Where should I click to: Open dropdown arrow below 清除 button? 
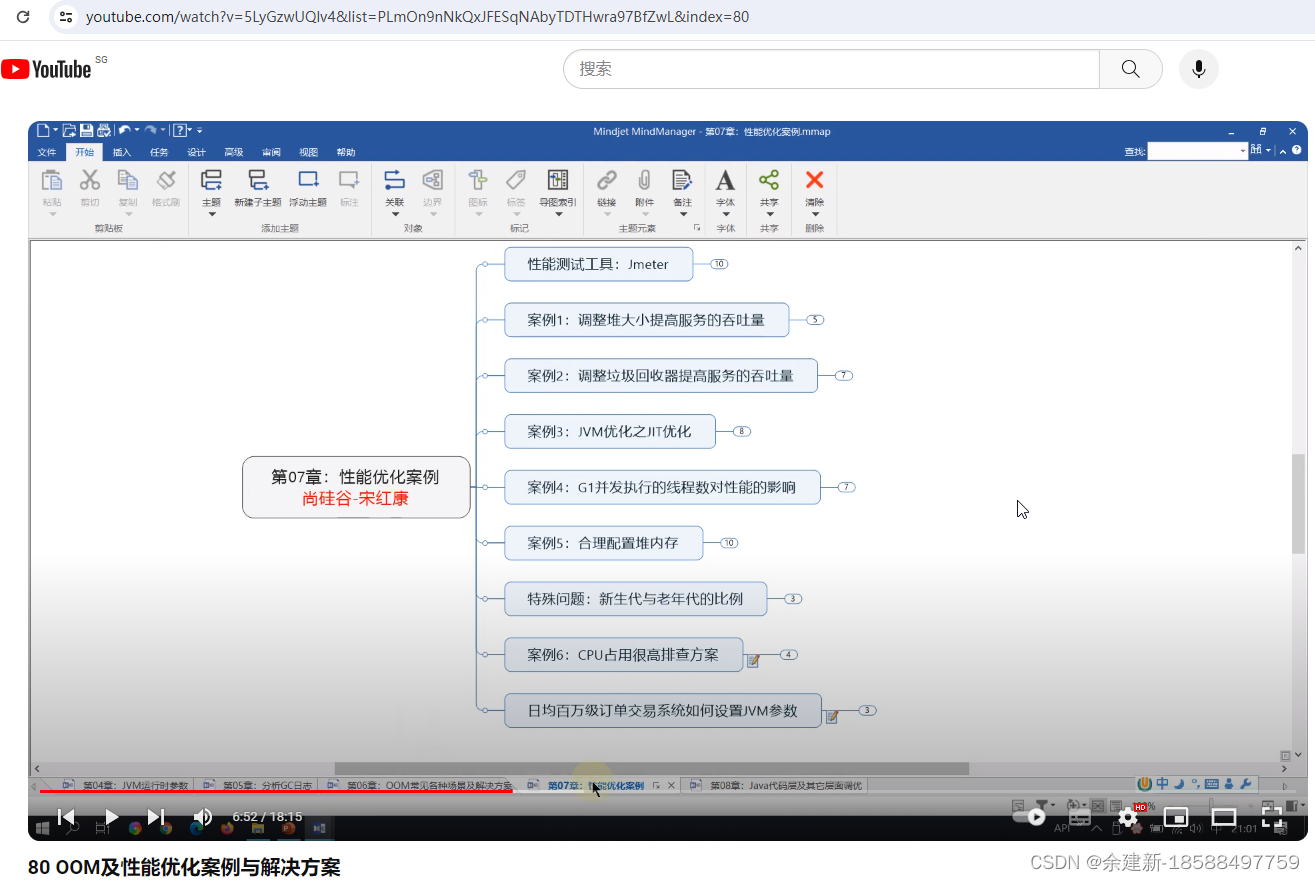click(815, 214)
